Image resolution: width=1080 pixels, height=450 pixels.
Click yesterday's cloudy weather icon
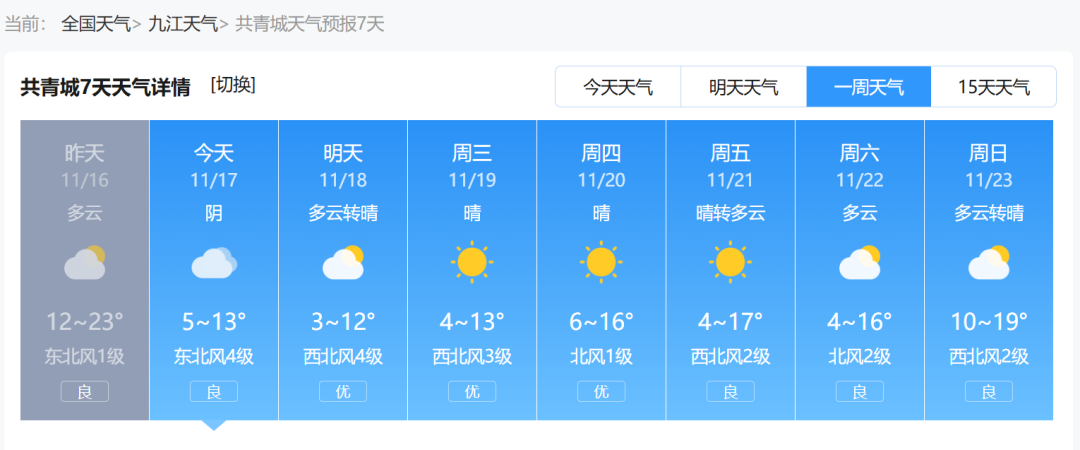coord(85,262)
